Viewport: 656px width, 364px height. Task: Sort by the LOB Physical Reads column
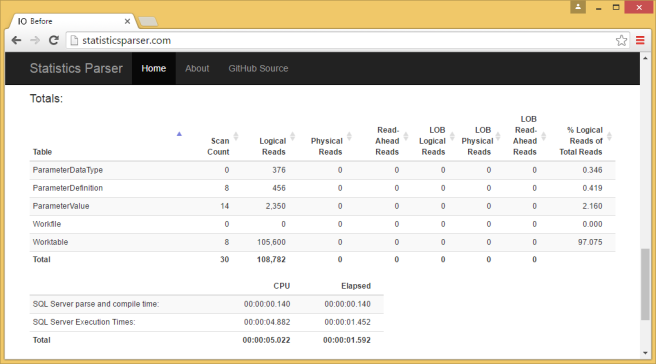coord(478,141)
